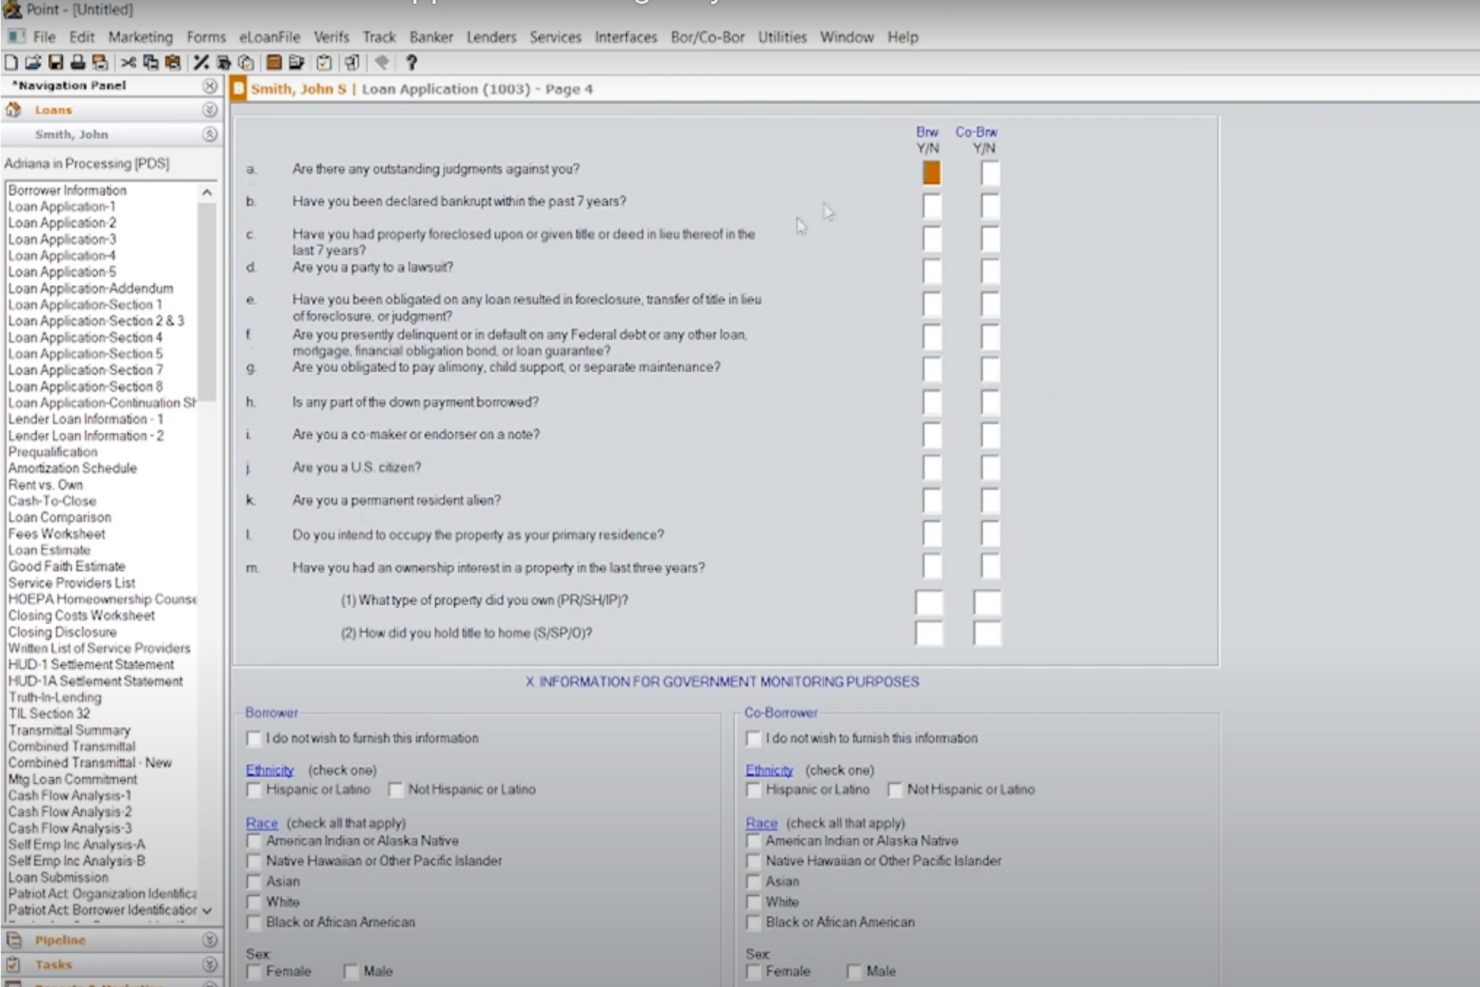Select Amortization Schedule in the form list
This screenshot has width=1480, height=987.
[x=73, y=468]
